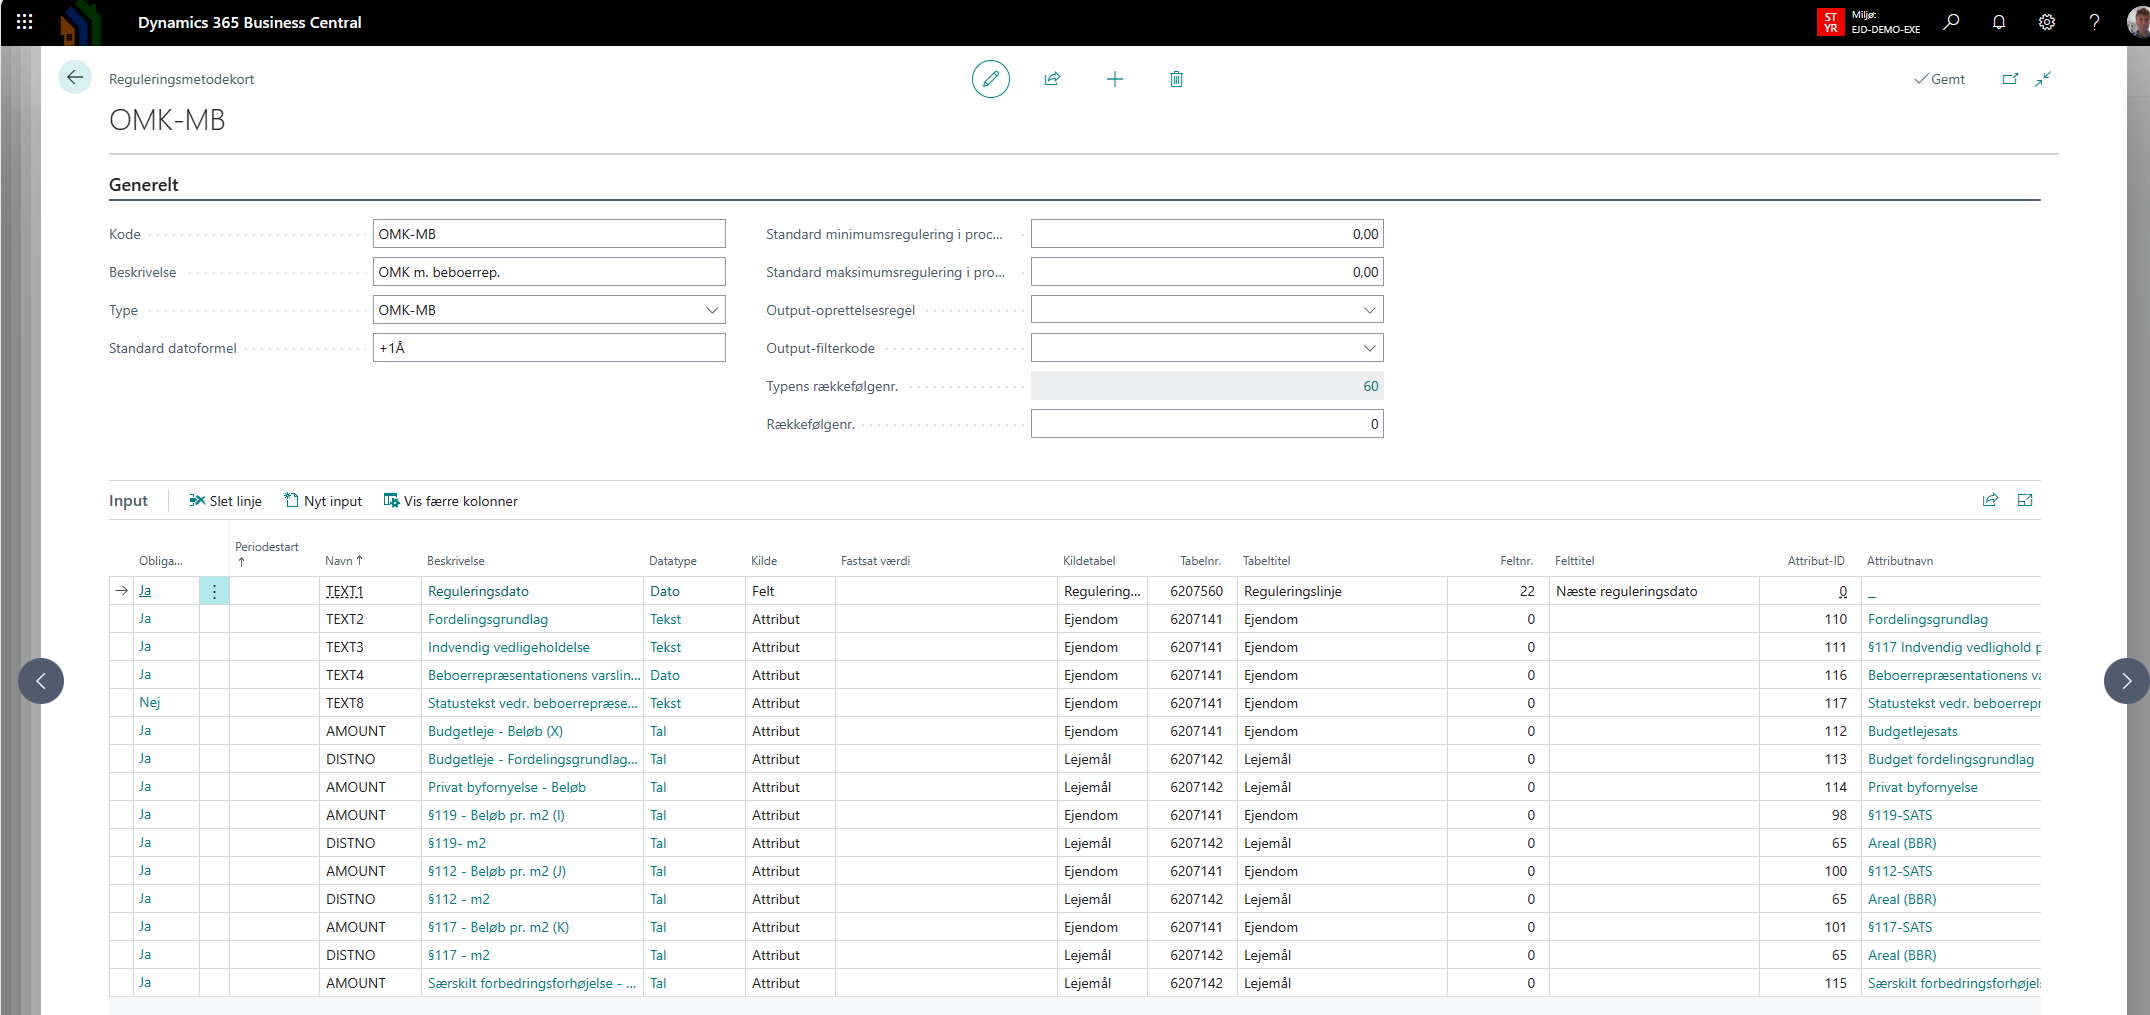Open row options for TEXT1 line
The width and height of the screenshot is (2150, 1015).
(x=214, y=591)
